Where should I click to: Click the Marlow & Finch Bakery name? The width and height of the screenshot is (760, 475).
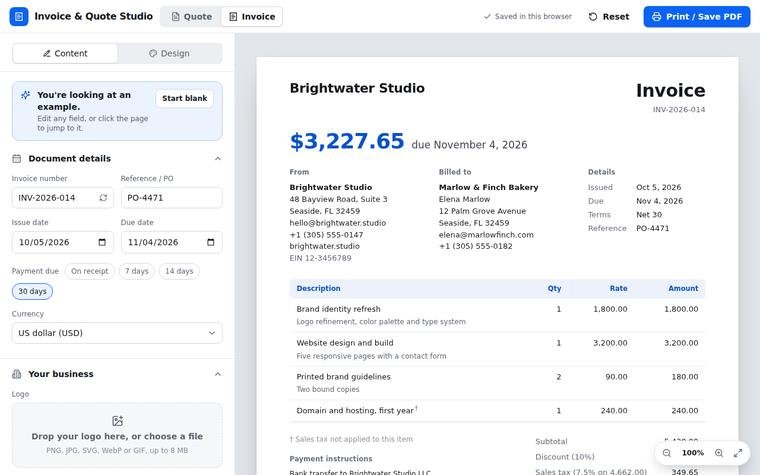click(489, 187)
